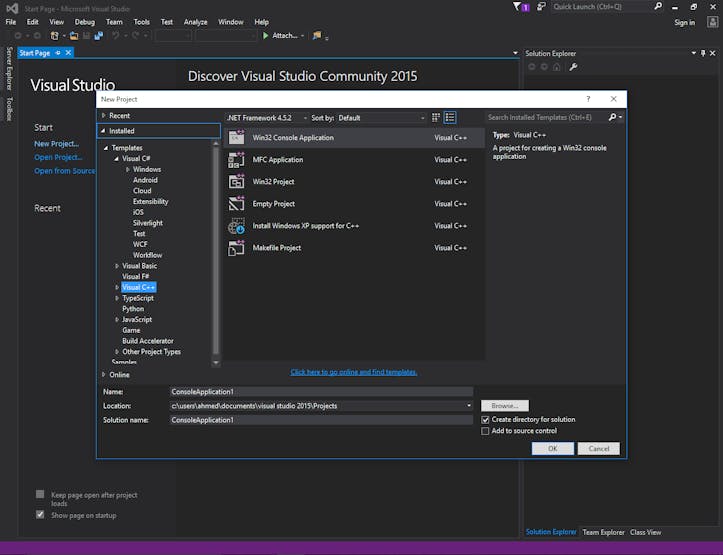Open the Sort by Default dropdown
This screenshot has height=555, width=723.
click(x=381, y=118)
